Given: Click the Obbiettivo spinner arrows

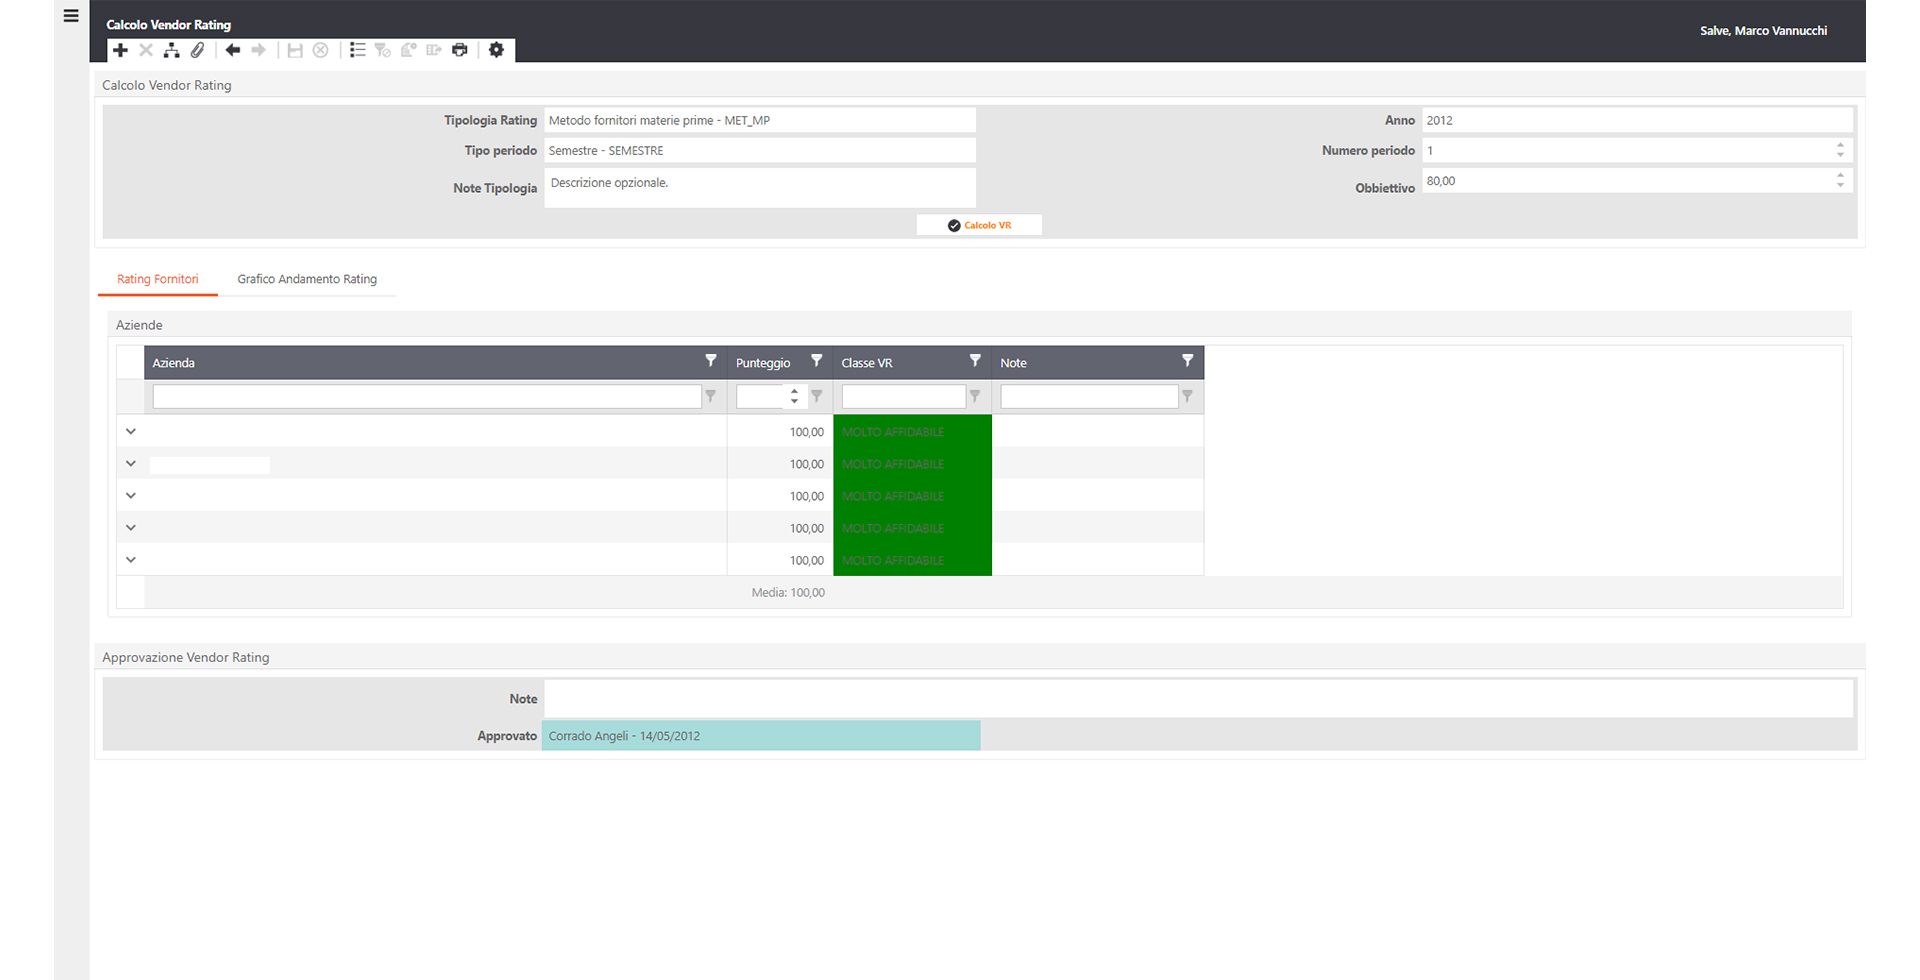Looking at the screenshot, I should 1840,181.
